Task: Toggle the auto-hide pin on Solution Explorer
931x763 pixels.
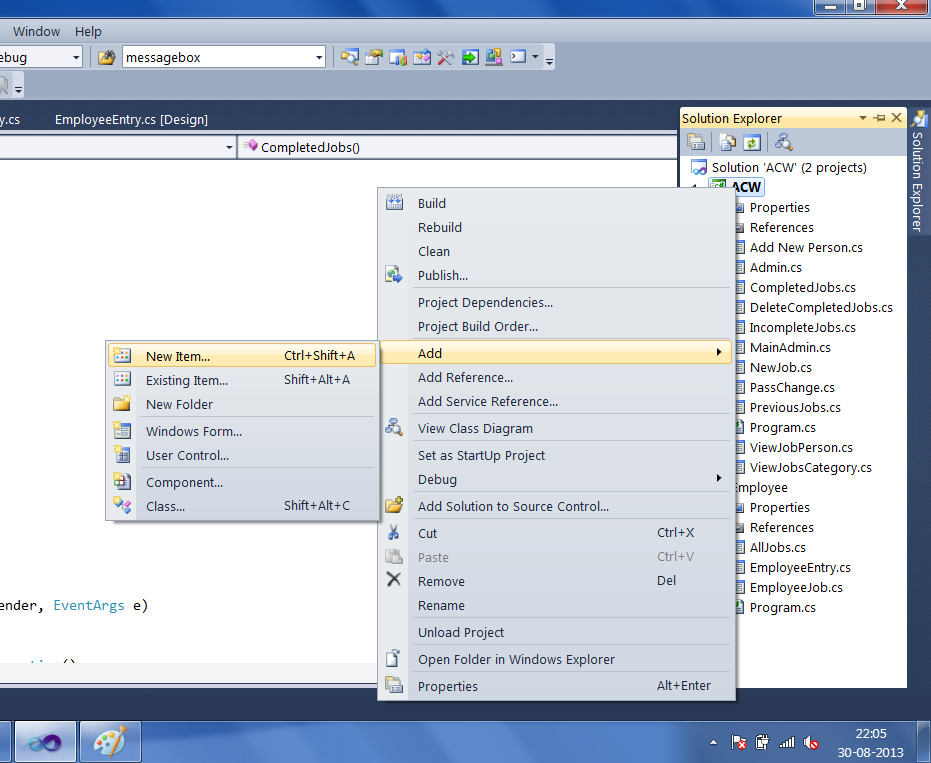Action: (880, 118)
